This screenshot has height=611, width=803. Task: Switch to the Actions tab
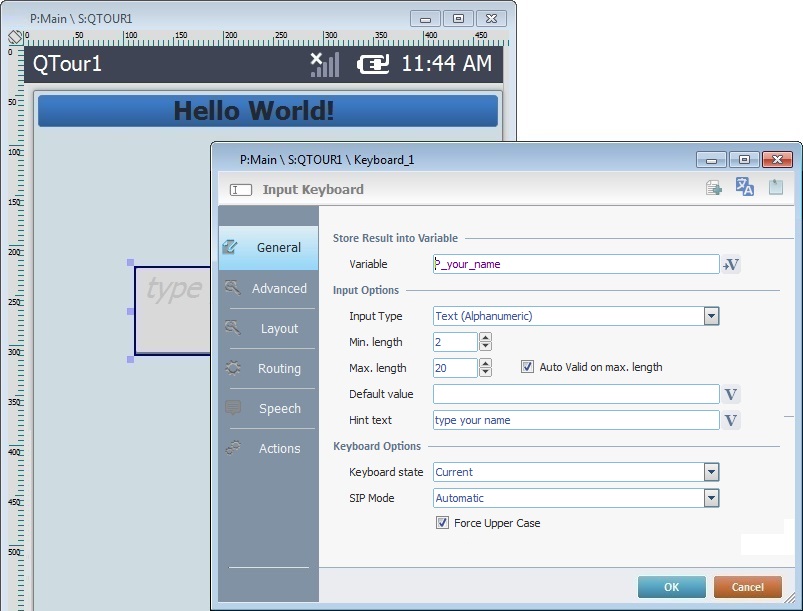[268, 448]
